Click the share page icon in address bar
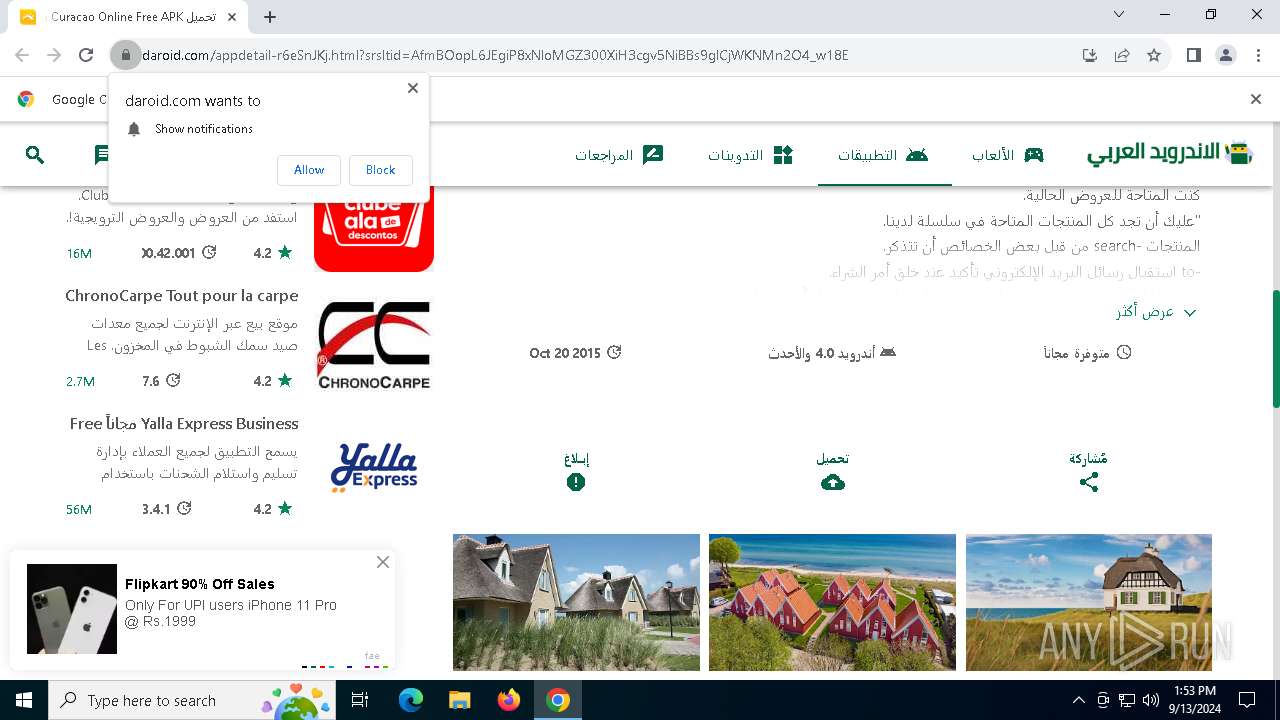 click(1122, 56)
